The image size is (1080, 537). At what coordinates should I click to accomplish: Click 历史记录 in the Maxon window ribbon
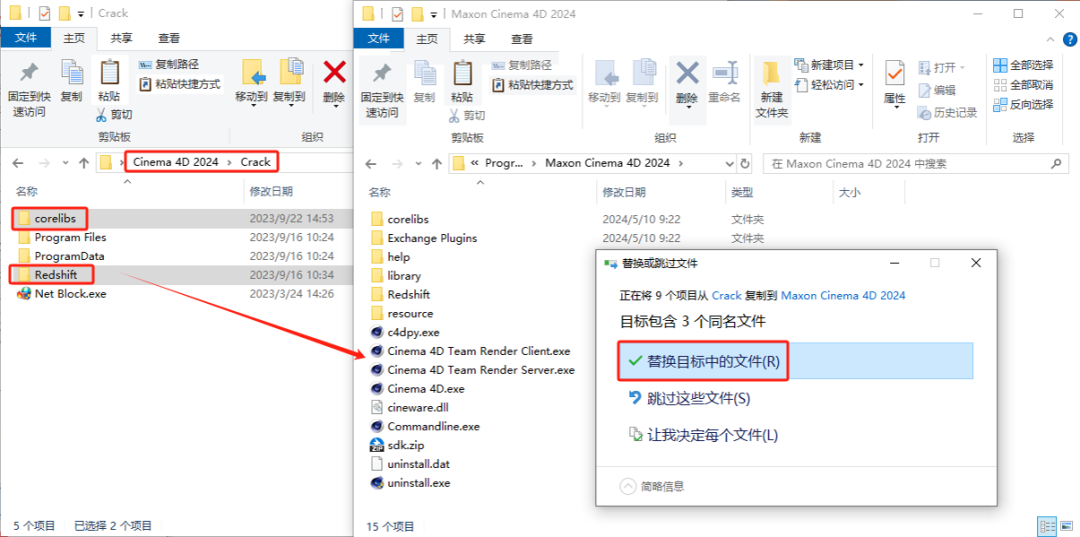(x=948, y=112)
